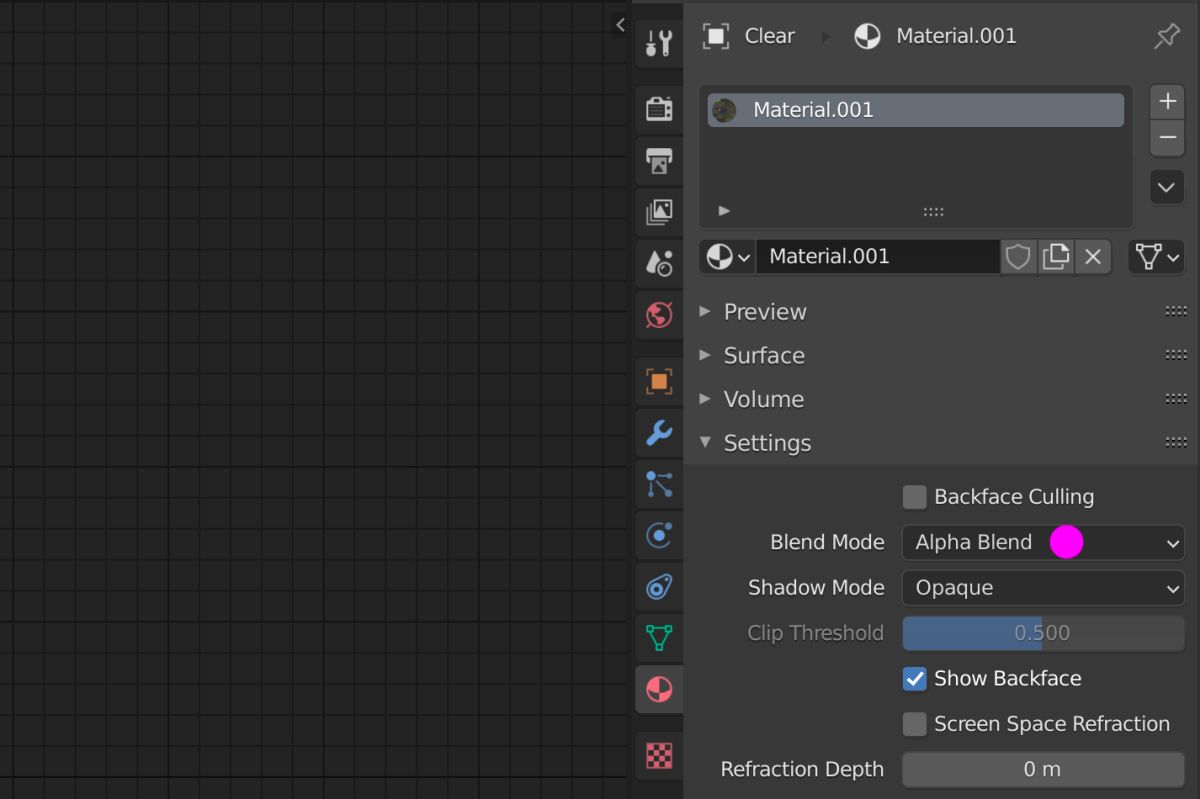Open the Scene properties tab
Screen dimensions: 1200x799
pos(659,264)
